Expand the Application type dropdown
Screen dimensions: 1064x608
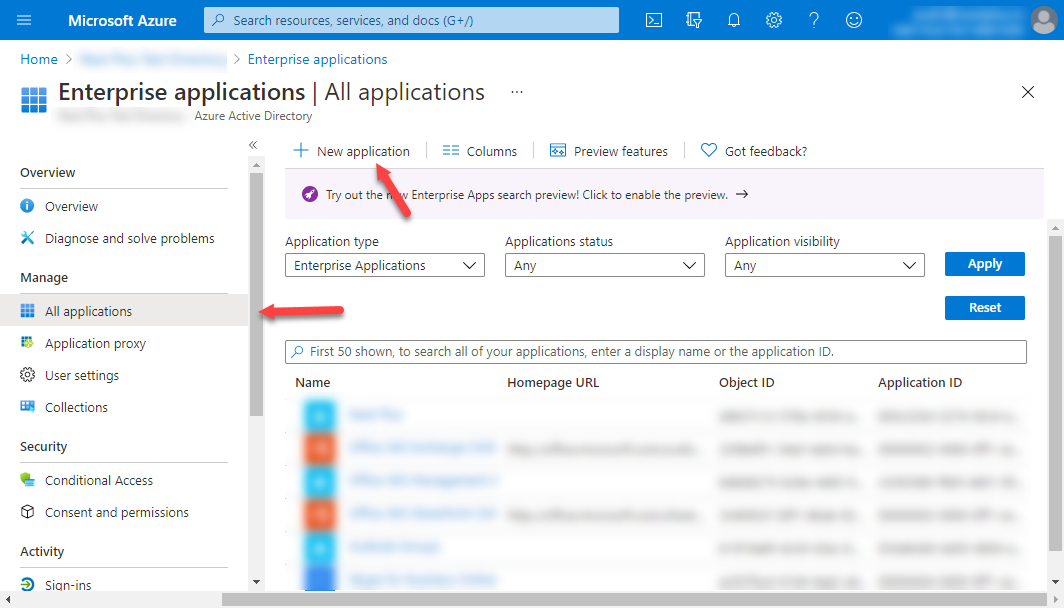(385, 265)
